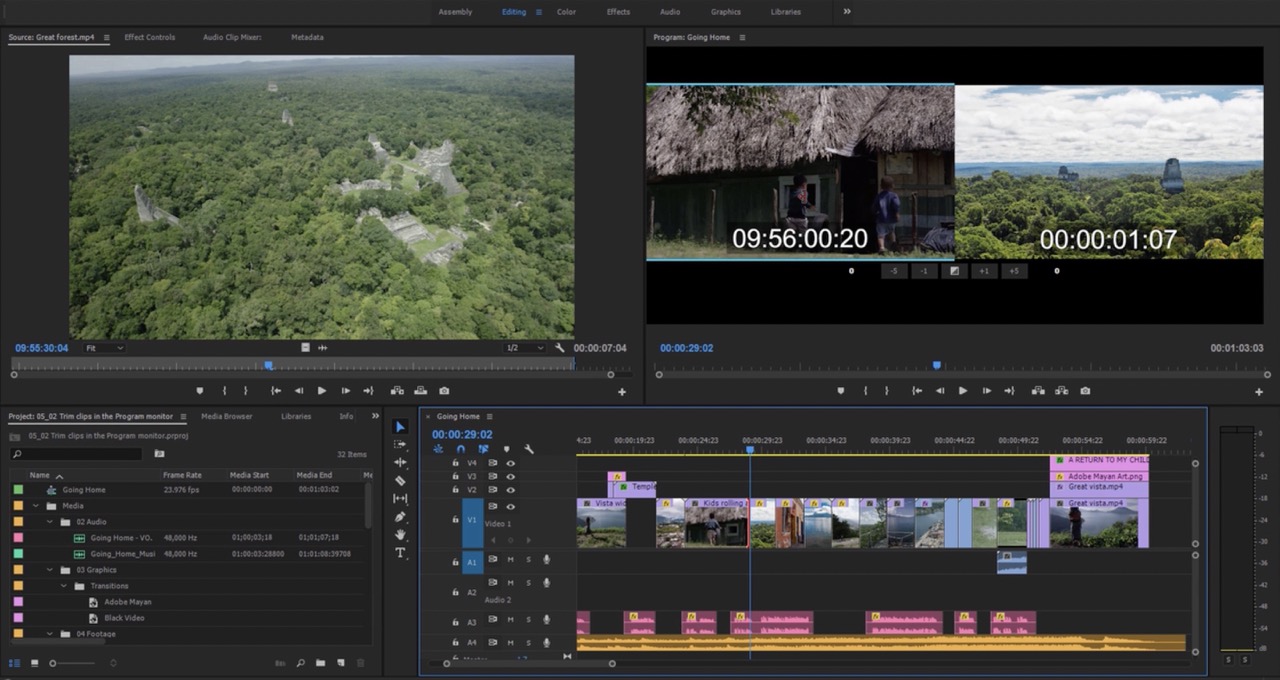Select the Hand tool
Image resolution: width=1280 pixels, height=680 pixels.
point(400,533)
